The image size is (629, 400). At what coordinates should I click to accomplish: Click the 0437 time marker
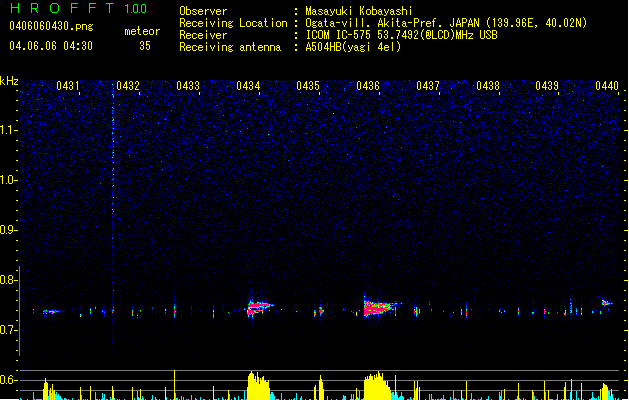click(428, 86)
